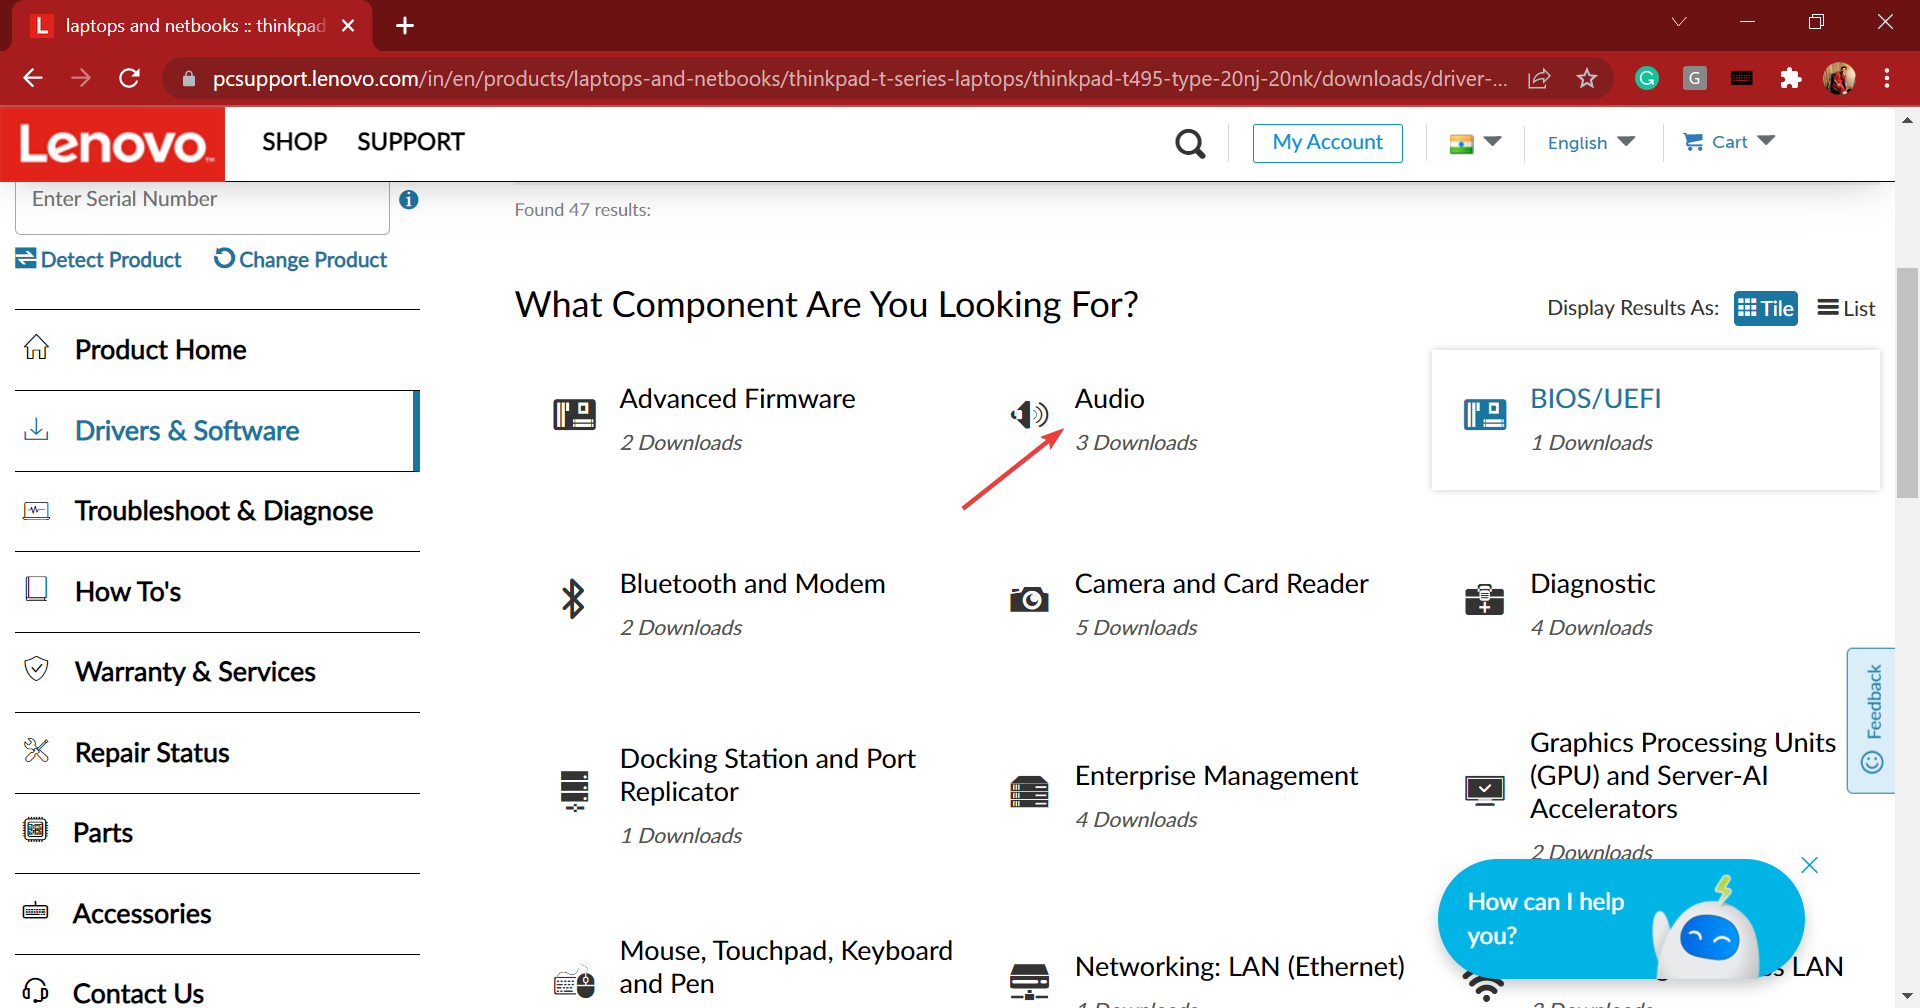This screenshot has height=1008, width=1920.
Task: Click the Enterprise Management icon
Action: 1029,792
